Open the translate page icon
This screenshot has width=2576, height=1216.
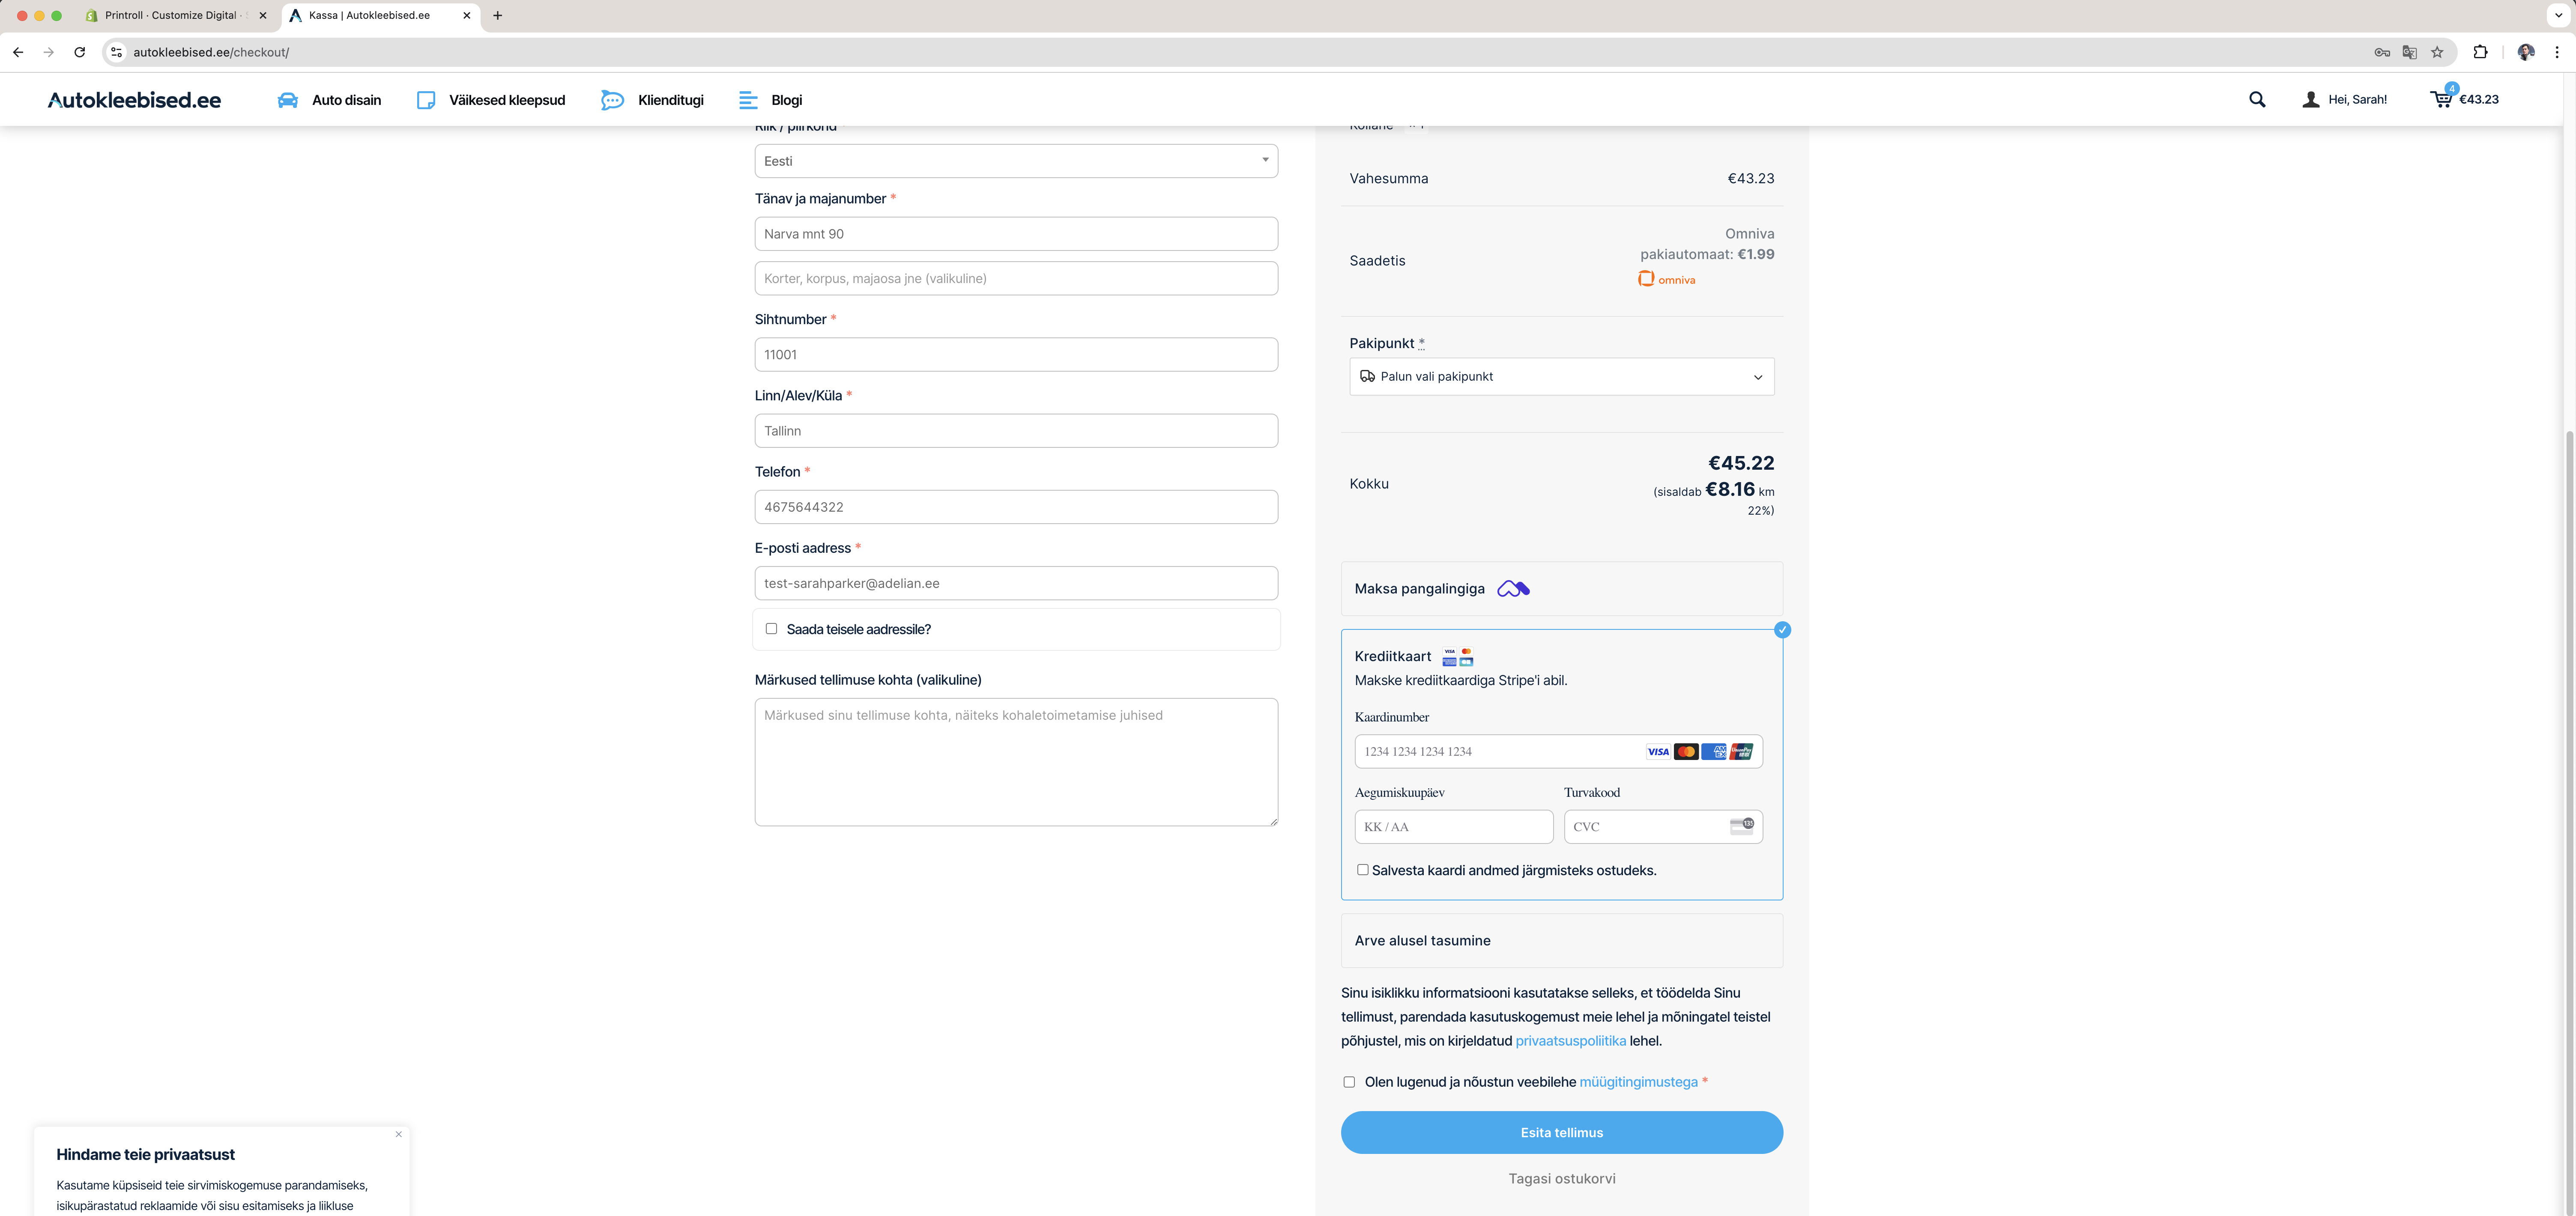pos(2410,52)
